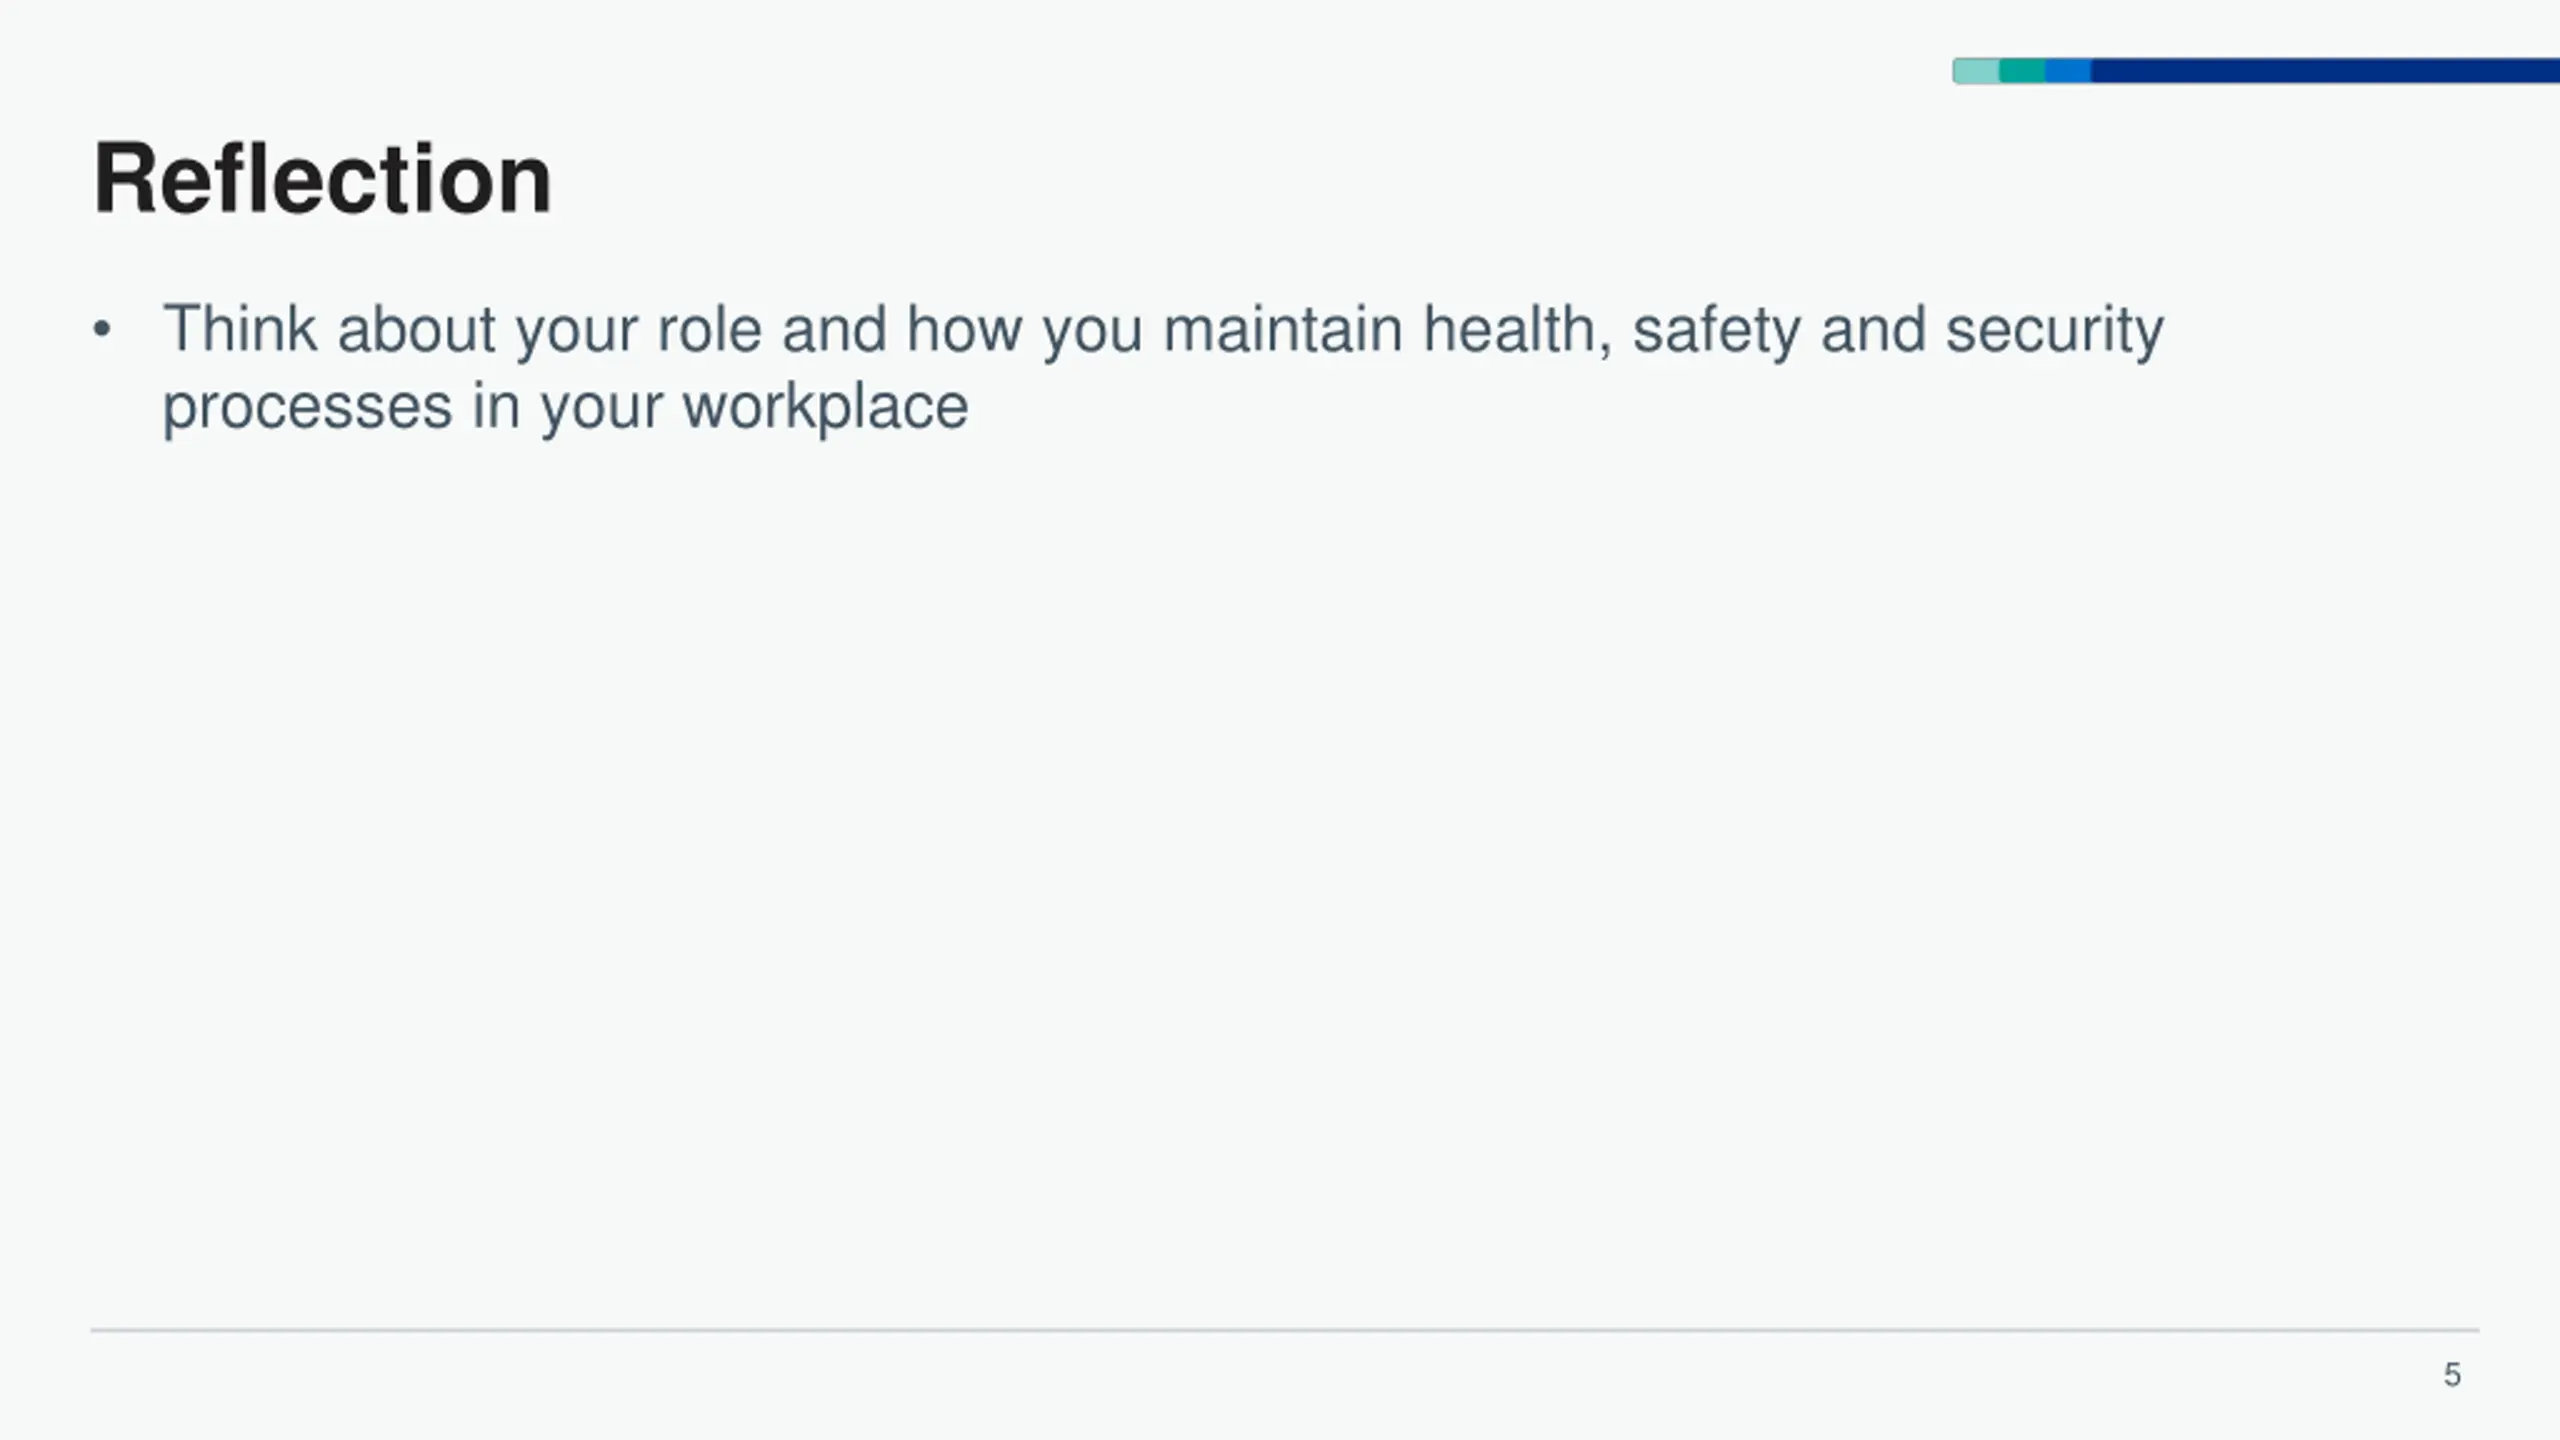Click the word about
This screenshot has height=1440, width=2560.
pos(417,329)
